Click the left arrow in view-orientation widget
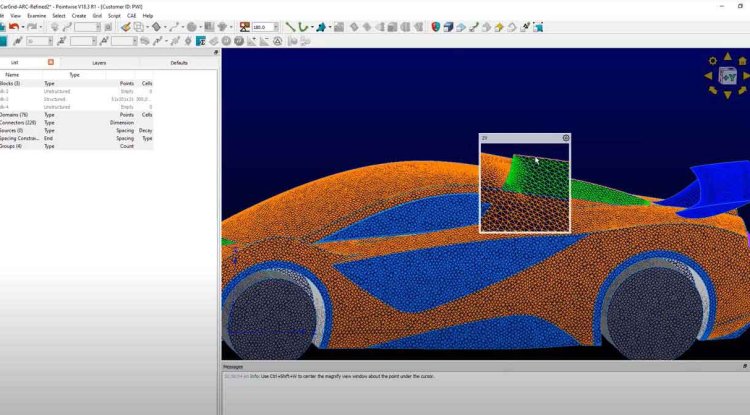This screenshot has width=750, height=415. pos(708,76)
